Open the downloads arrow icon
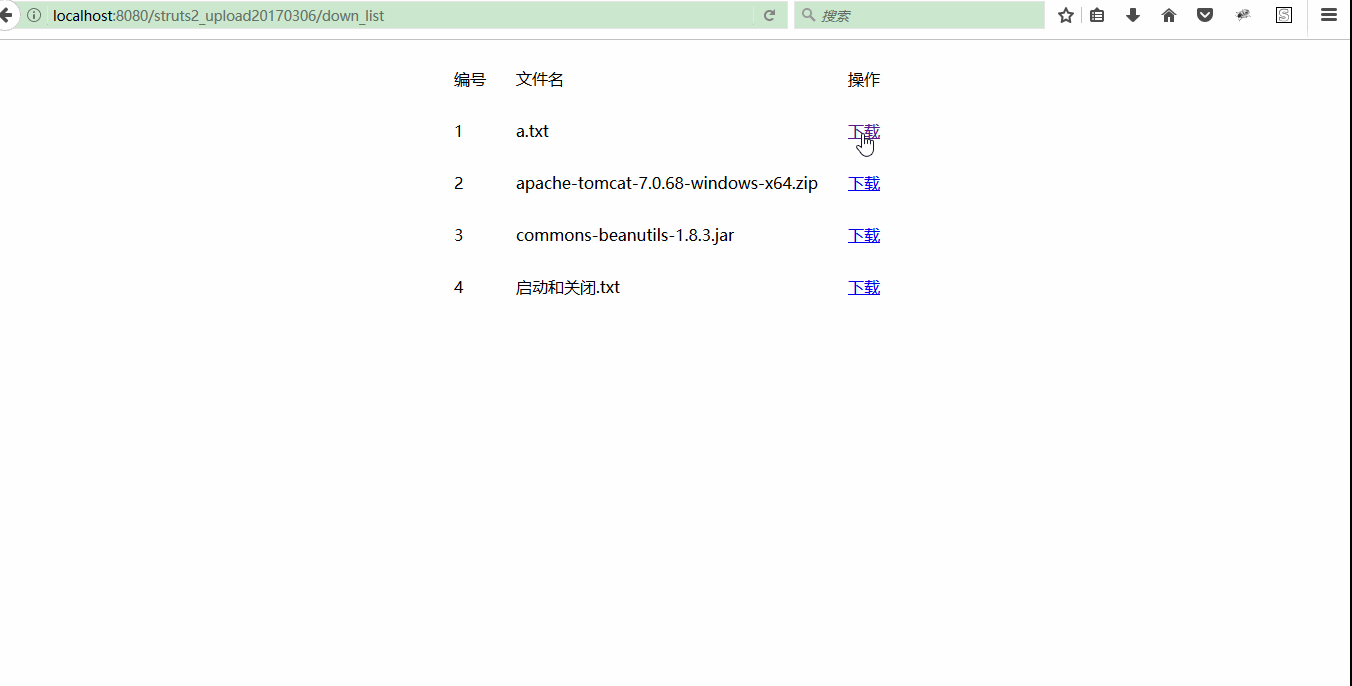This screenshot has height=686, width=1352. click(1133, 15)
